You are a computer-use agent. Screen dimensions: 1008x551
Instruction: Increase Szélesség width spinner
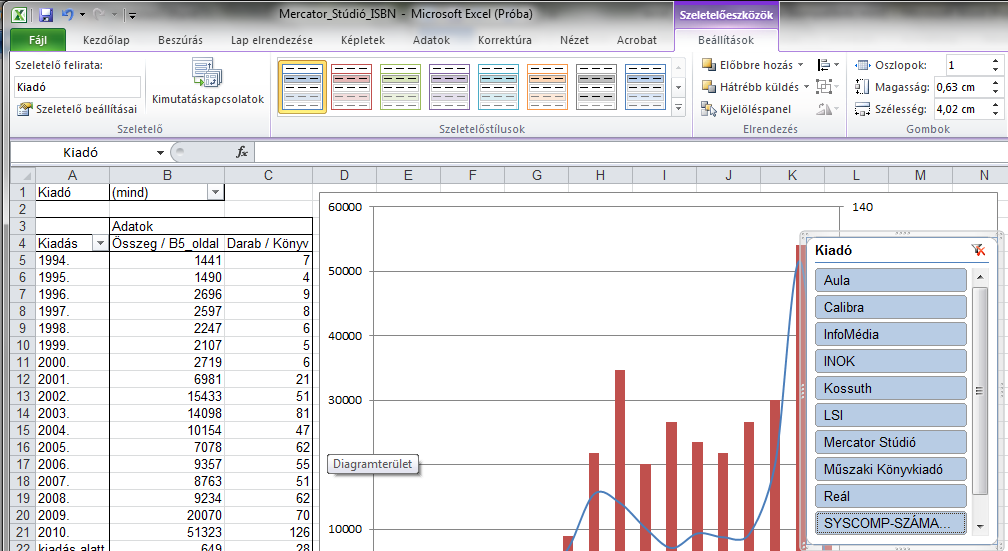(995, 105)
